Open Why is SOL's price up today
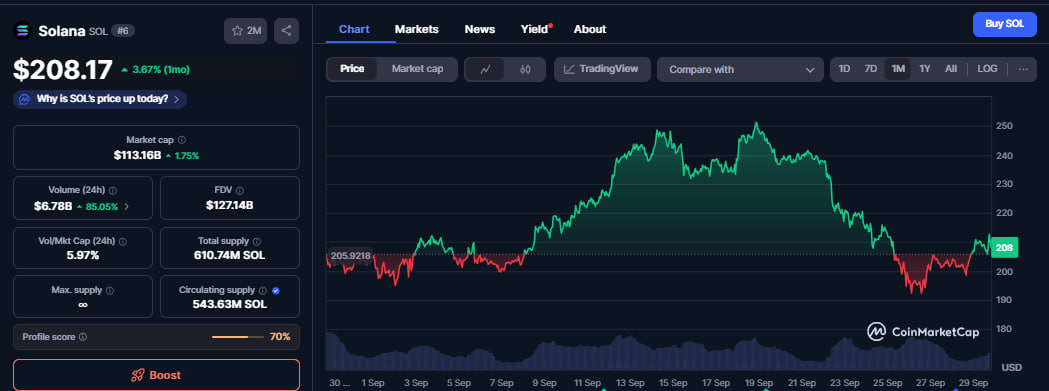This screenshot has height=391, width=1049. point(100,99)
